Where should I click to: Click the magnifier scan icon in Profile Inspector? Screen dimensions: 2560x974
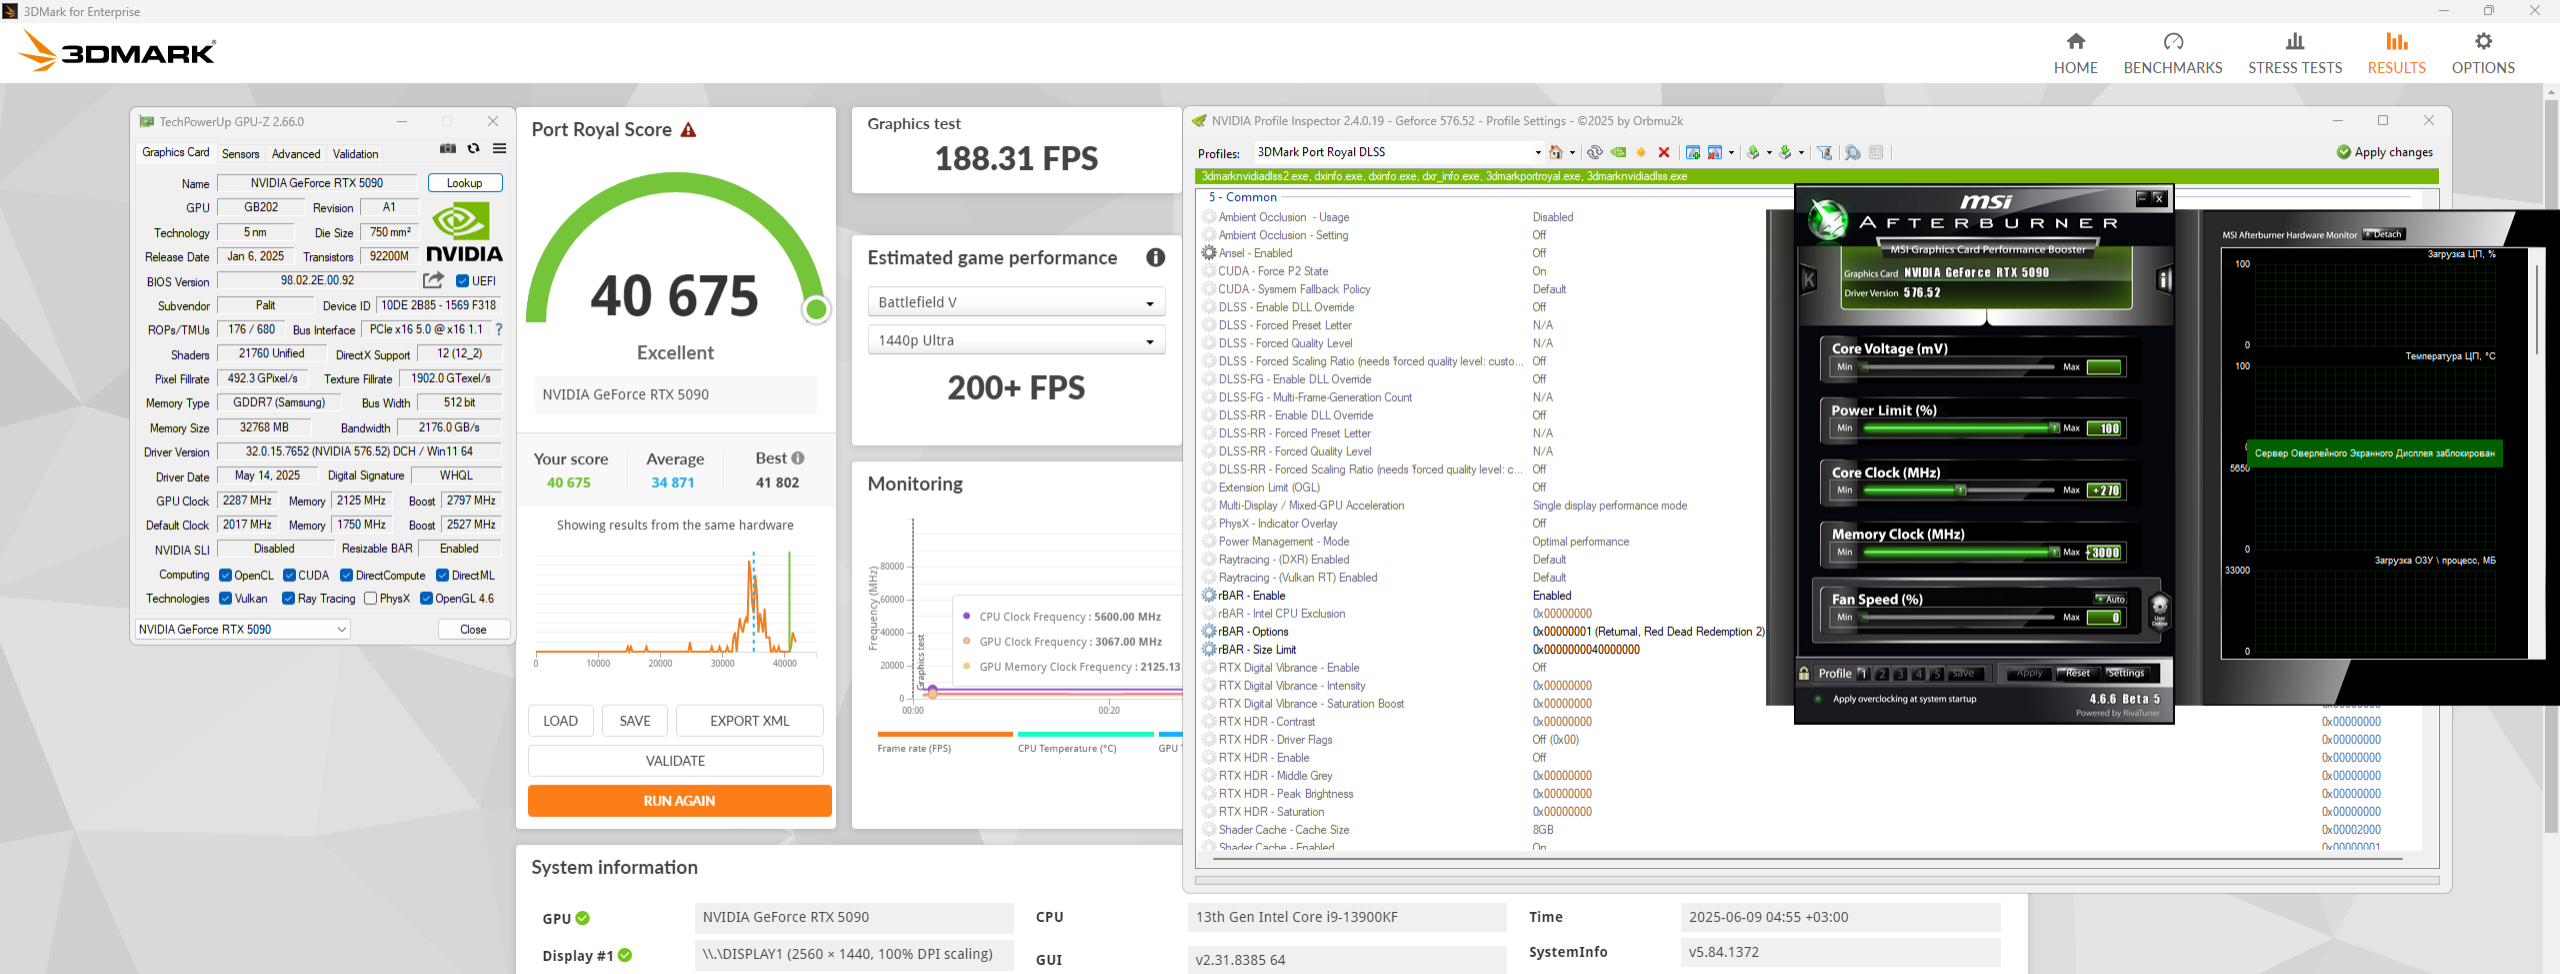pyautogui.click(x=1852, y=153)
